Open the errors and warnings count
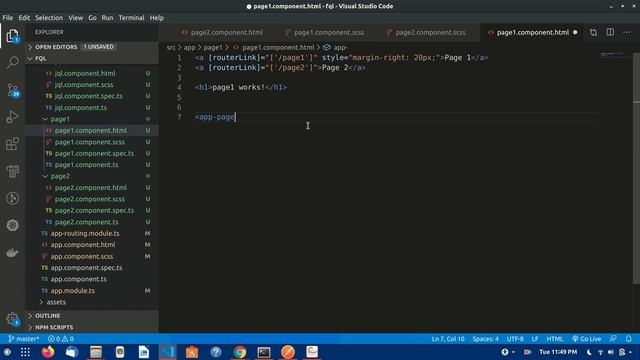Viewport: 640px width, 360px height. pyautogui.click(x=61, y=339)
